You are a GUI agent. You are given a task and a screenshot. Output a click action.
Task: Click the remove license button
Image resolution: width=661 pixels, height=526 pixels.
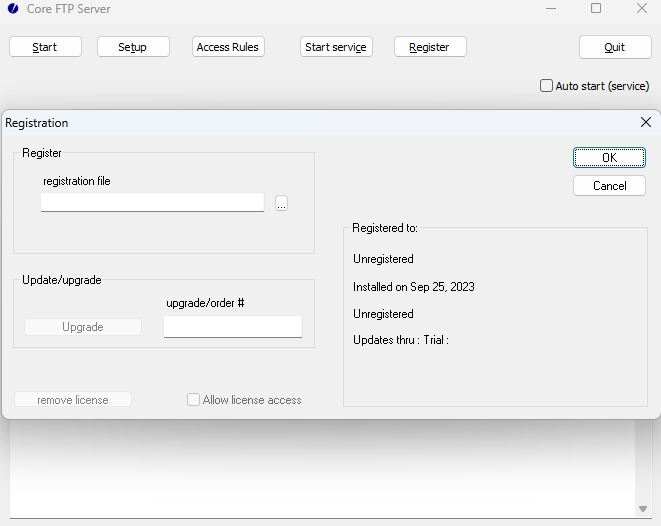click(x=73, y=400)
